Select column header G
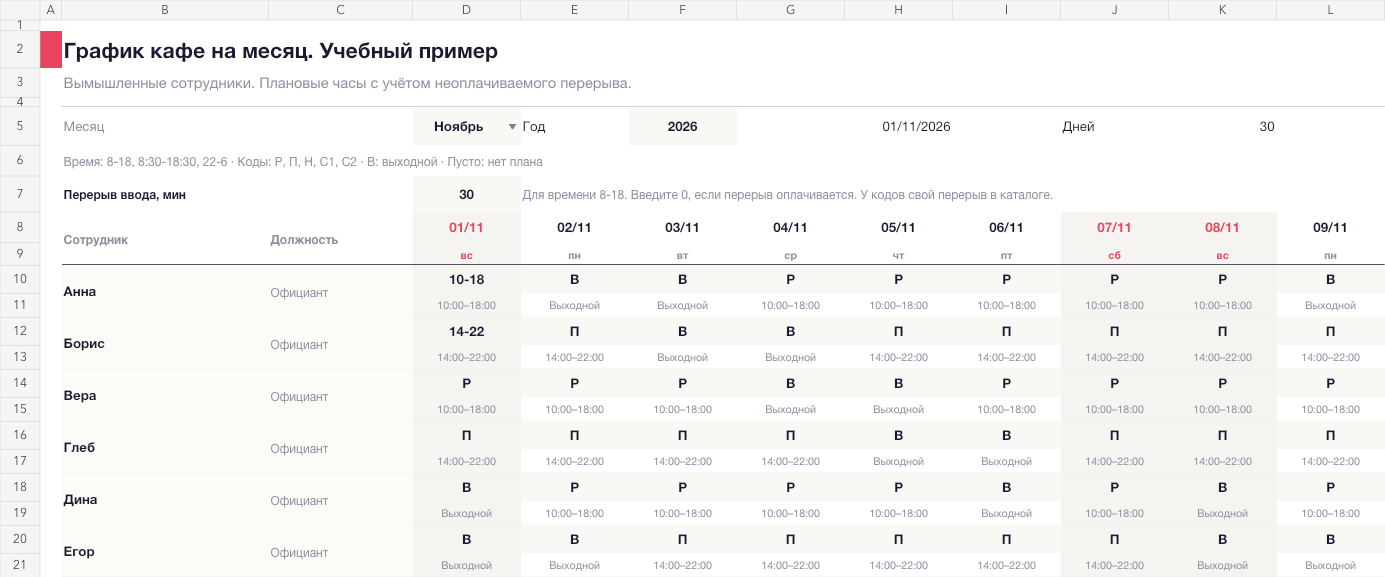The image size is (1385, 577). coord(790,10)
